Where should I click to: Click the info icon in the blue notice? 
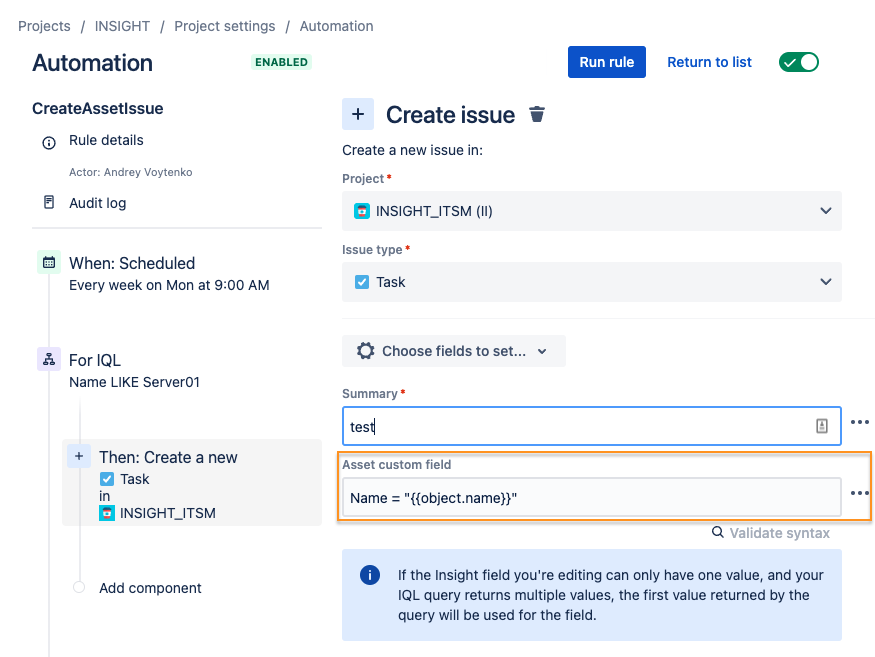tap(370, 574)
